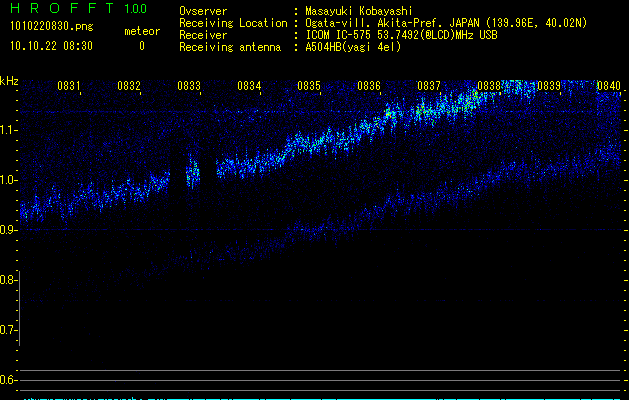Click the 0.9 kHz axis label
This screenshot has width=629, height=400.
[x=8, y=230]
